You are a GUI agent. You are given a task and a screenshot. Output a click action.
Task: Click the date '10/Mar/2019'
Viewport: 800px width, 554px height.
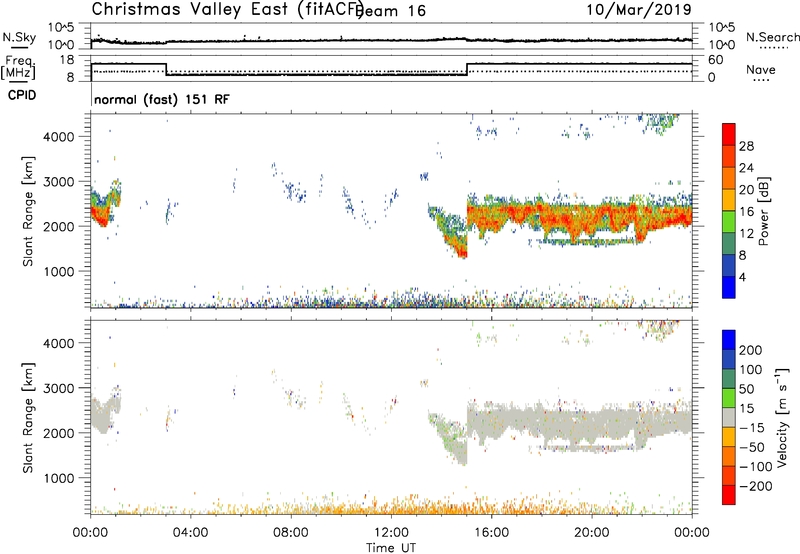639,9
